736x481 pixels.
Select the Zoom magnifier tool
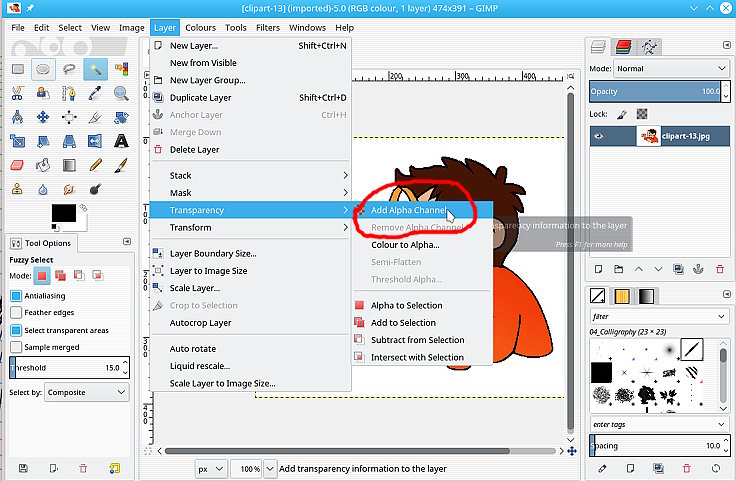pyautogui.click(x=122, y=93)
